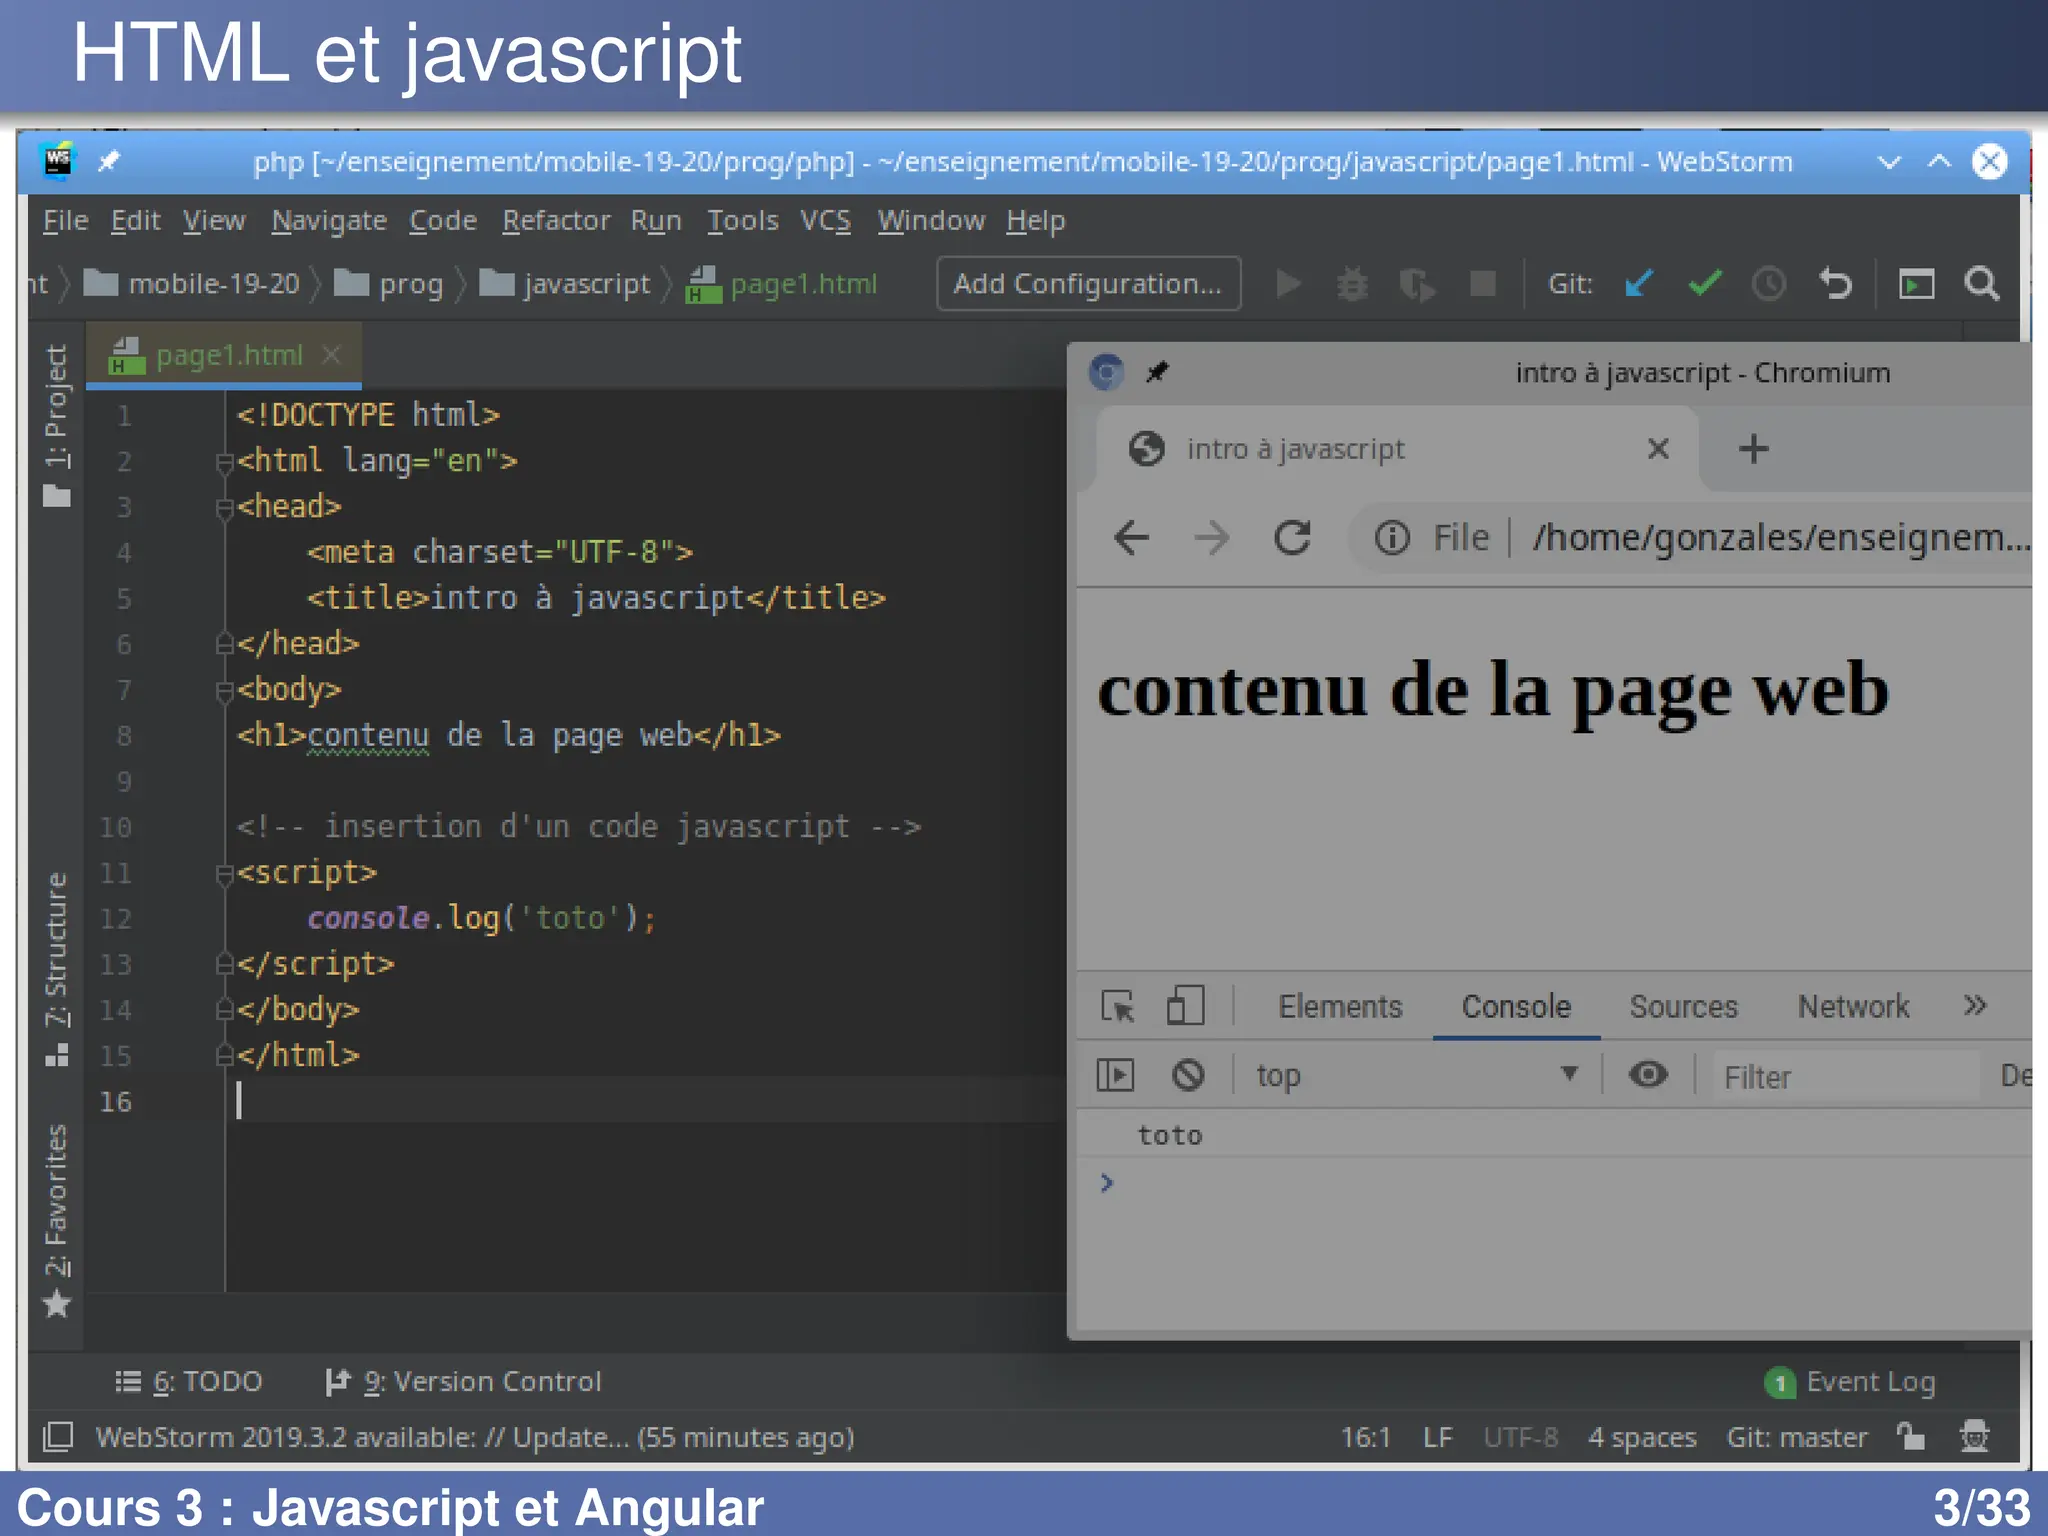Viewport: 2048px width, 1536px height.
Task: Click Add Configuration... button
Action: point(1088,284)
